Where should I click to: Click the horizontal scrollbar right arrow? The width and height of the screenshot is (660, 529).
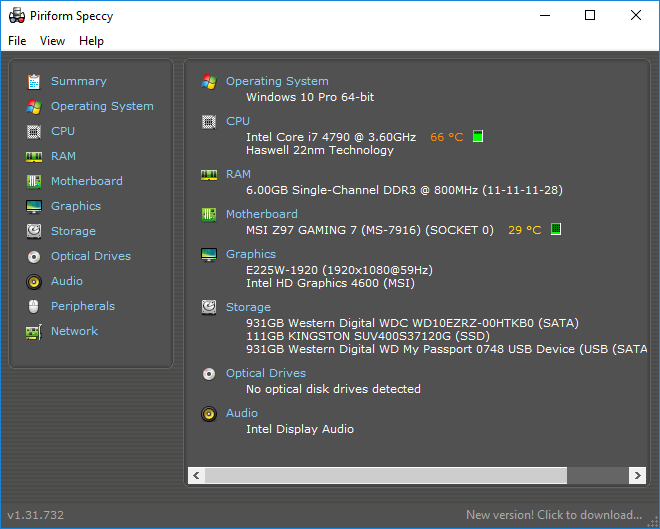pos(637,476)
